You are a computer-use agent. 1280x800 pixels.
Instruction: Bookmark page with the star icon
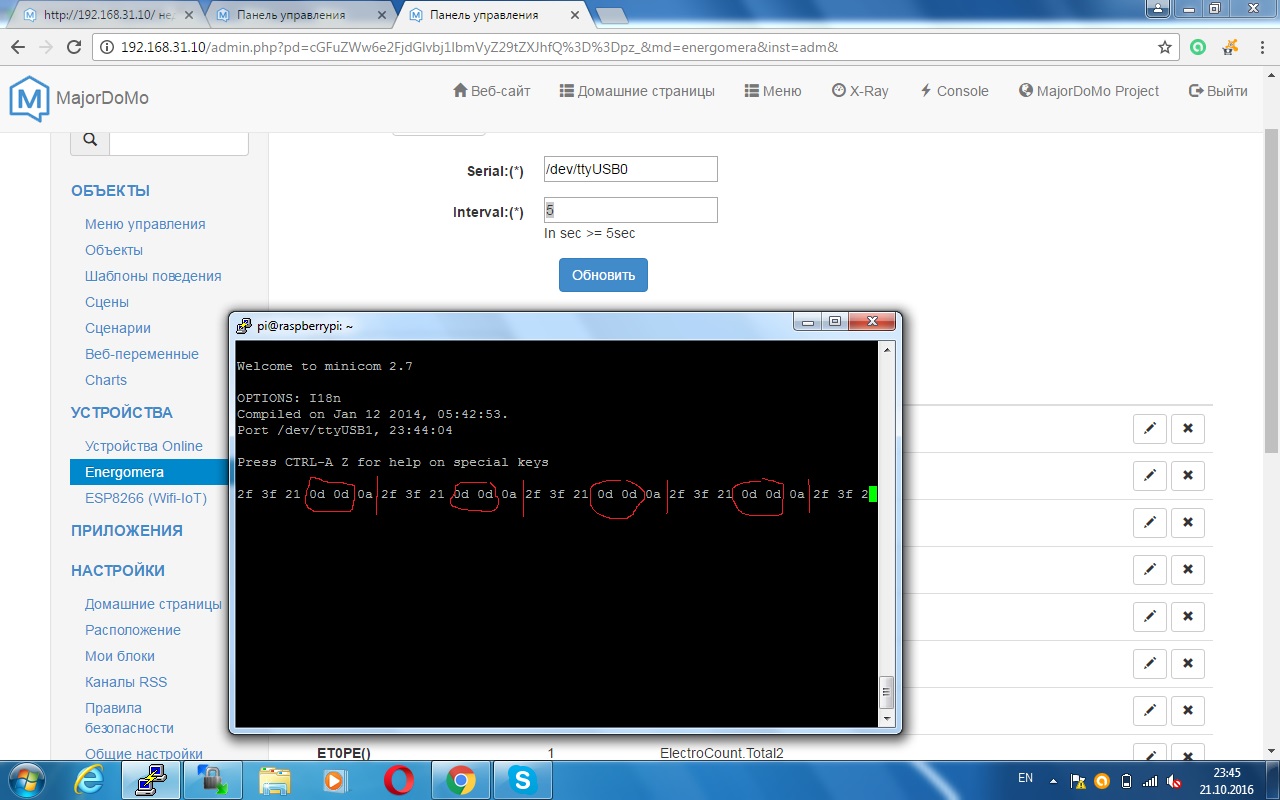pyautogui.click(x=1165, y=47)
